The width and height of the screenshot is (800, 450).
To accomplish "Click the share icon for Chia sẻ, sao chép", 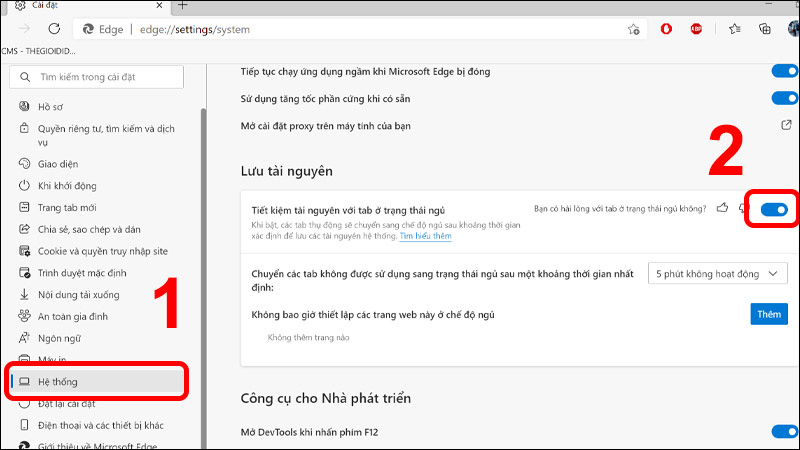I will [x=24, y=229].
